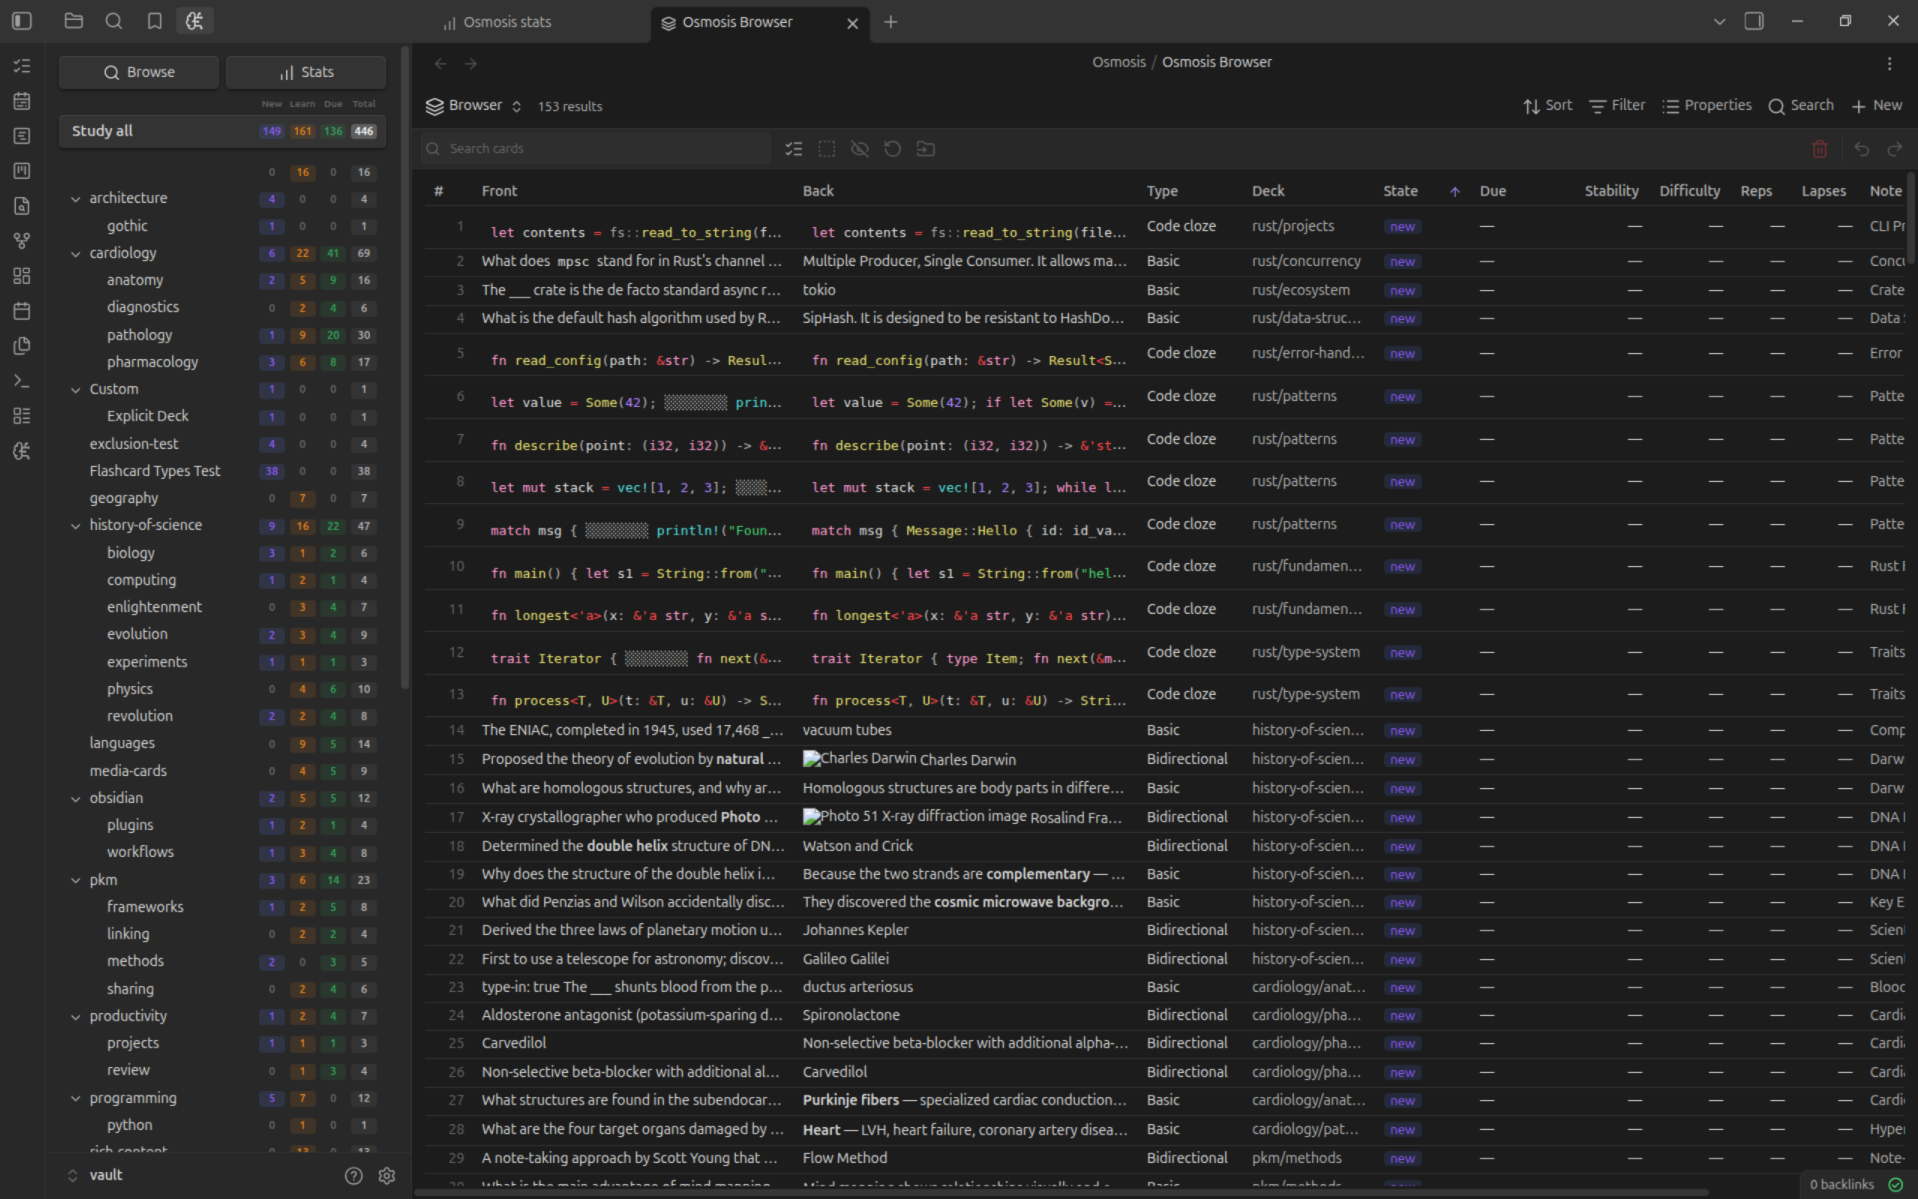Navigate back with left arrow
This screenshot has height=1199, width=1918.
[x=441, y=63]
